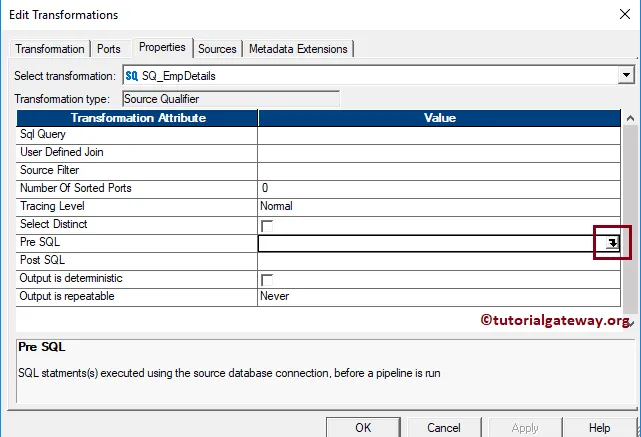Select the Select Distinct attribute label

click(54, 224)
